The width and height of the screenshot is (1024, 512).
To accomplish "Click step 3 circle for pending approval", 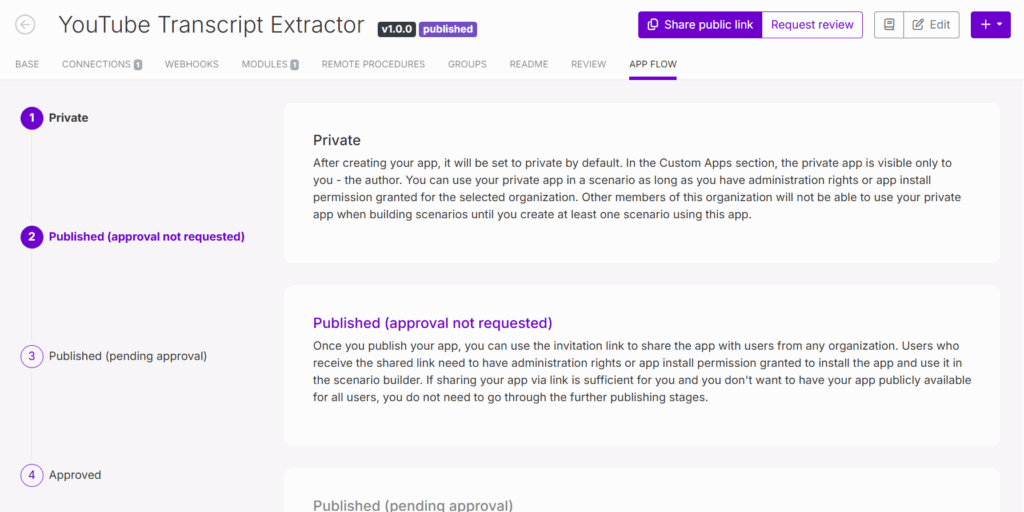I will point(31,356).
